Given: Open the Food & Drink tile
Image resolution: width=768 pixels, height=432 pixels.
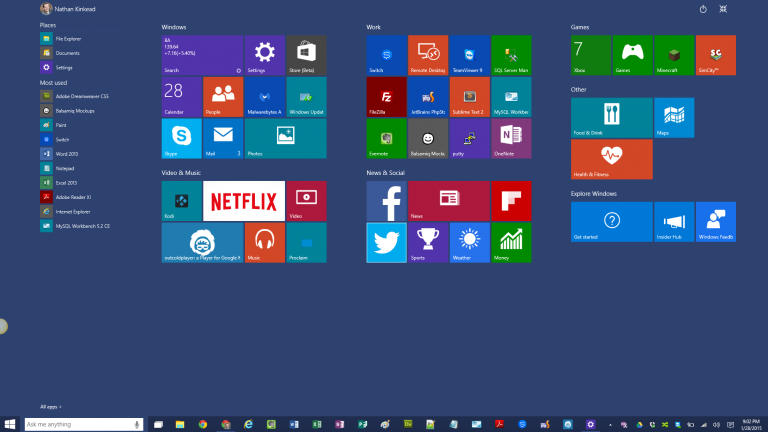Looking at the screenshot, I should tap(612, 118).
